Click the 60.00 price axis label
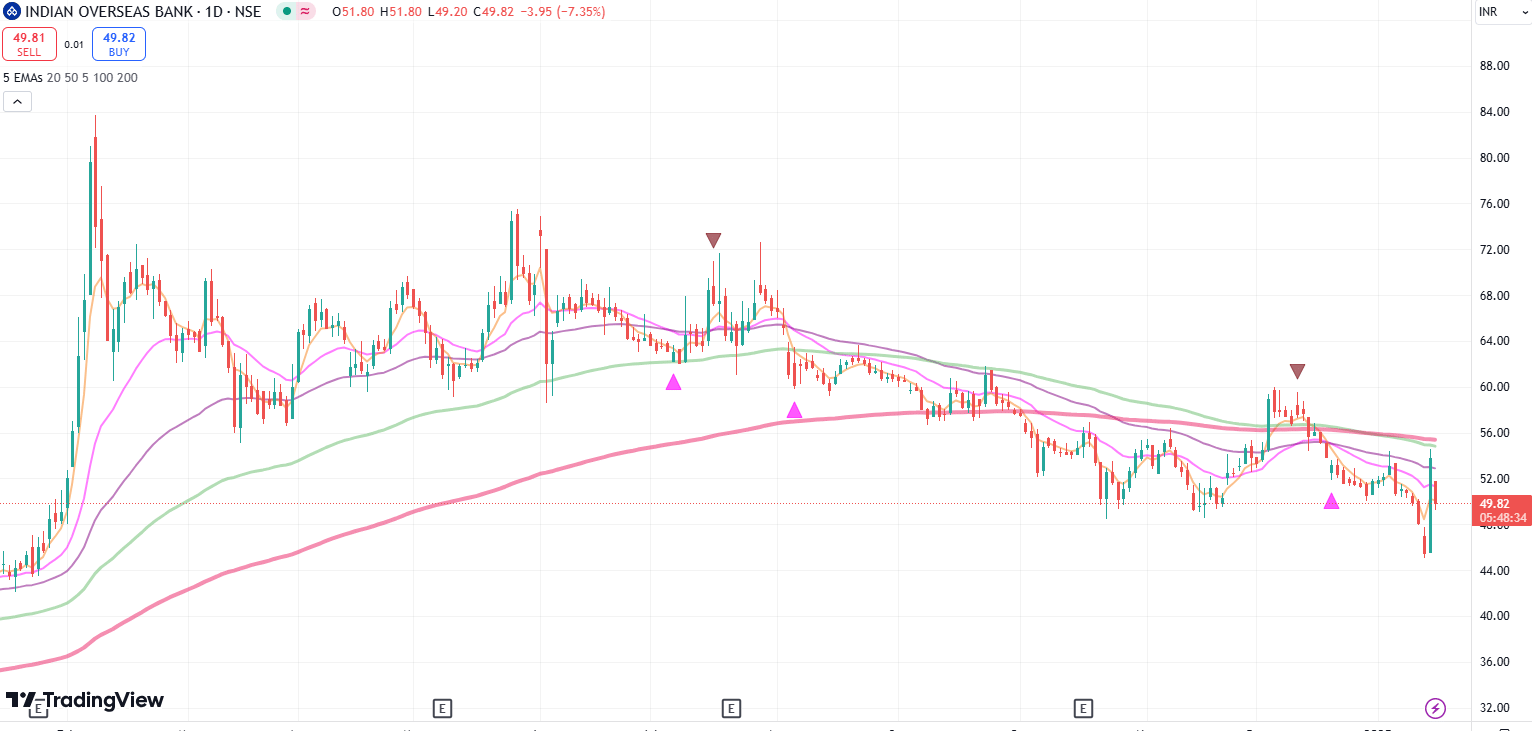1532x731 pixels. (x=1494, y=387)
